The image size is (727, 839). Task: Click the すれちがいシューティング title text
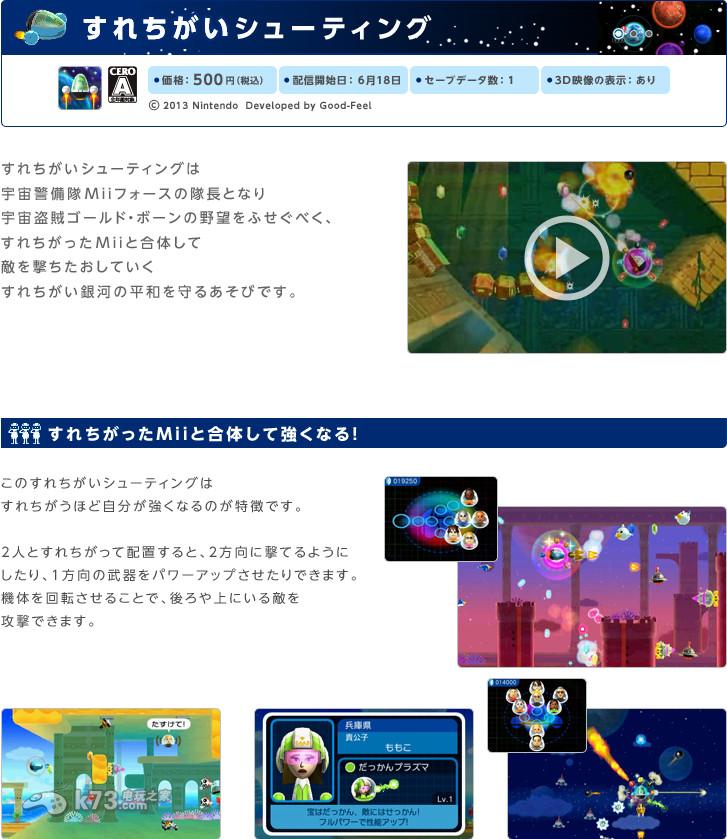click(x=257, y=28)
